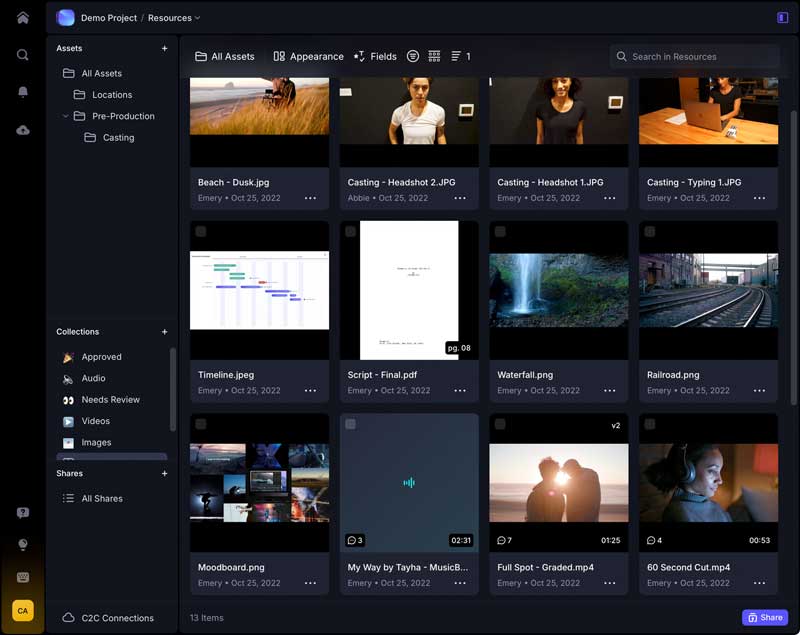800x635 pixels.
Task: Tick the Waterfall.png checkbox
Action: pos(500,232)
